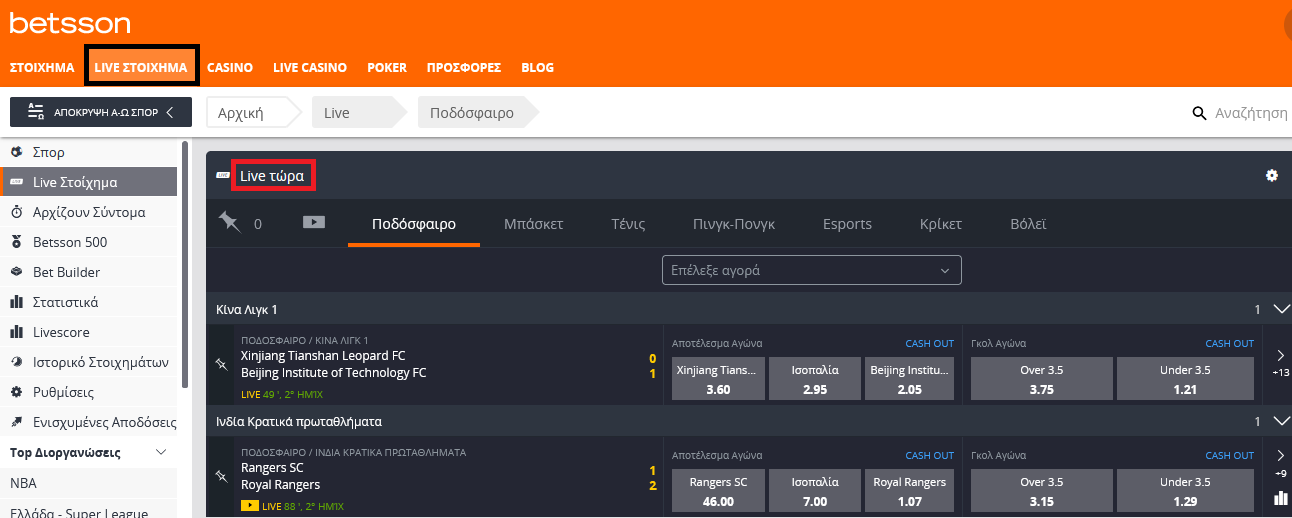This screenshot has height=518, width=1292.
Task: Click the pinned events pin icon
Action: [230, 223]
